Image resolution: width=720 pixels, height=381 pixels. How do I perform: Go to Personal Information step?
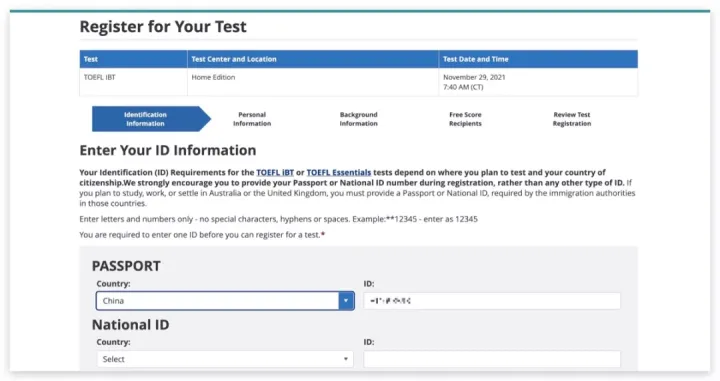(252, 119)
